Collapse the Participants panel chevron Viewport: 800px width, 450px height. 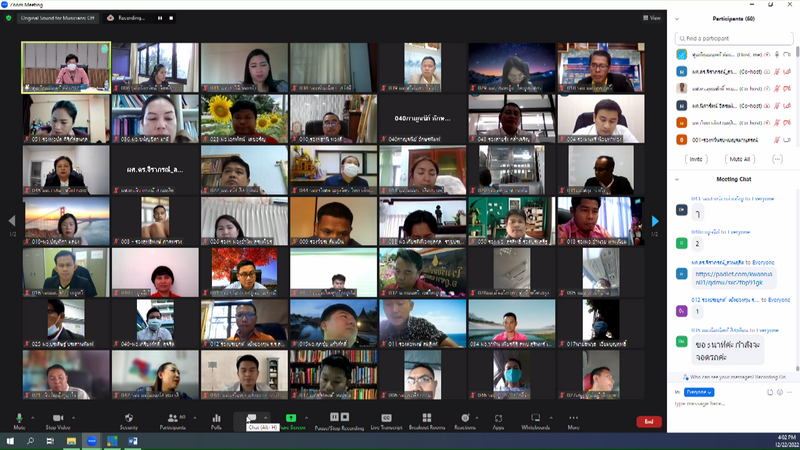pyautogui.click(x=677, y=19)
